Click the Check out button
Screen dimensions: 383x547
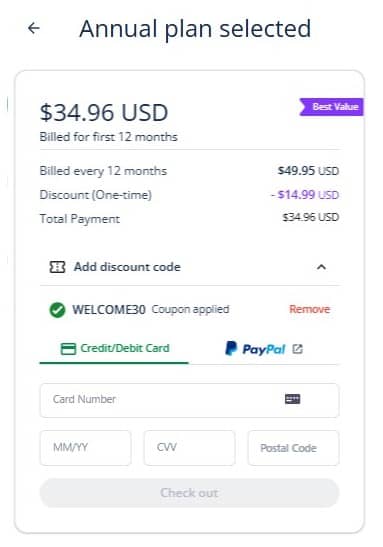click(189, 493)
